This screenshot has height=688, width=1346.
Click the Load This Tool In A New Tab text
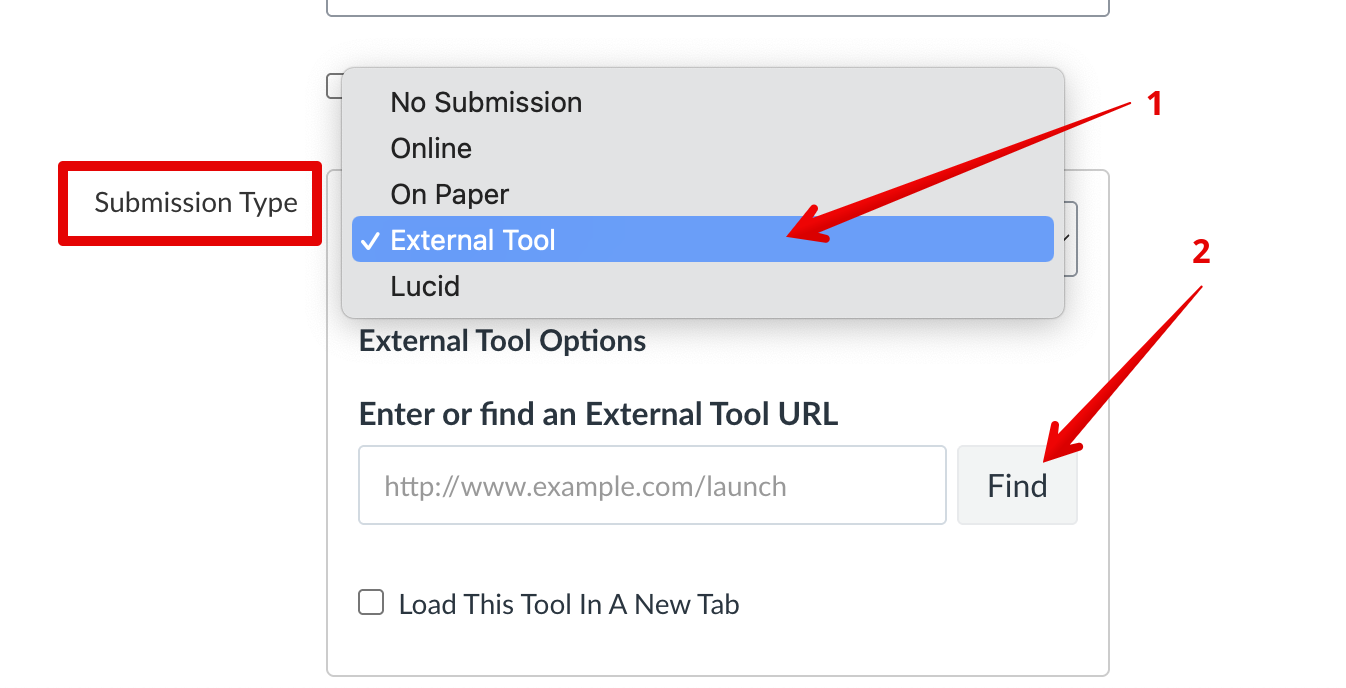coord(568,604)
